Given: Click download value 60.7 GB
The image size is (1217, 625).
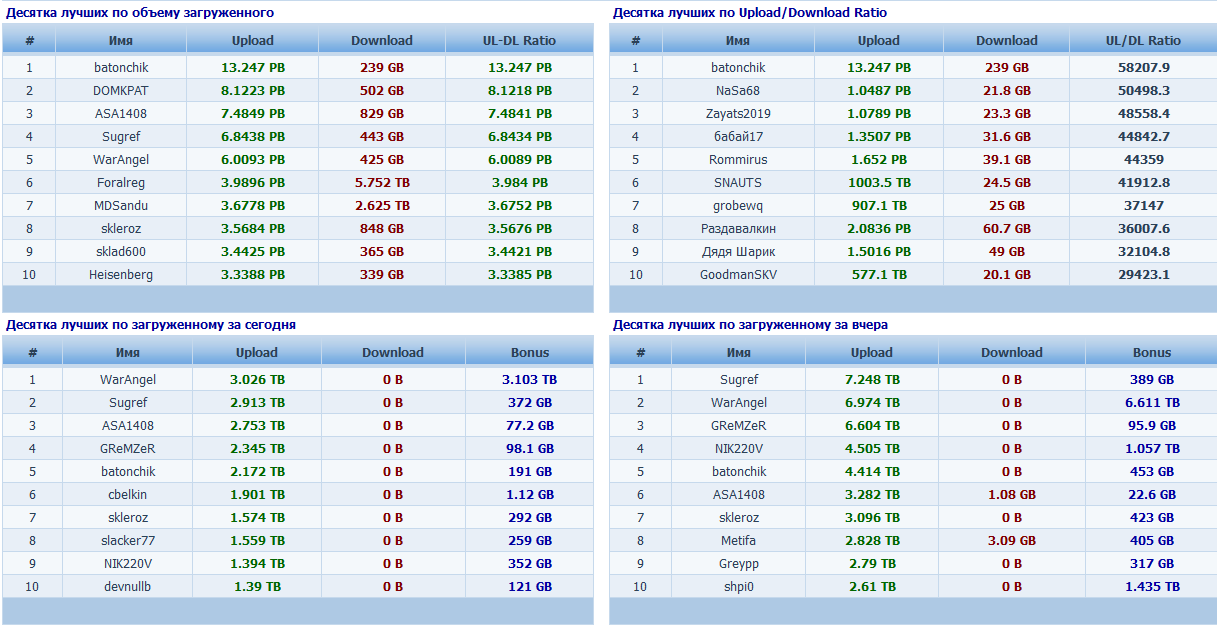Looking at the screenshot, I should pos(1007,228).
